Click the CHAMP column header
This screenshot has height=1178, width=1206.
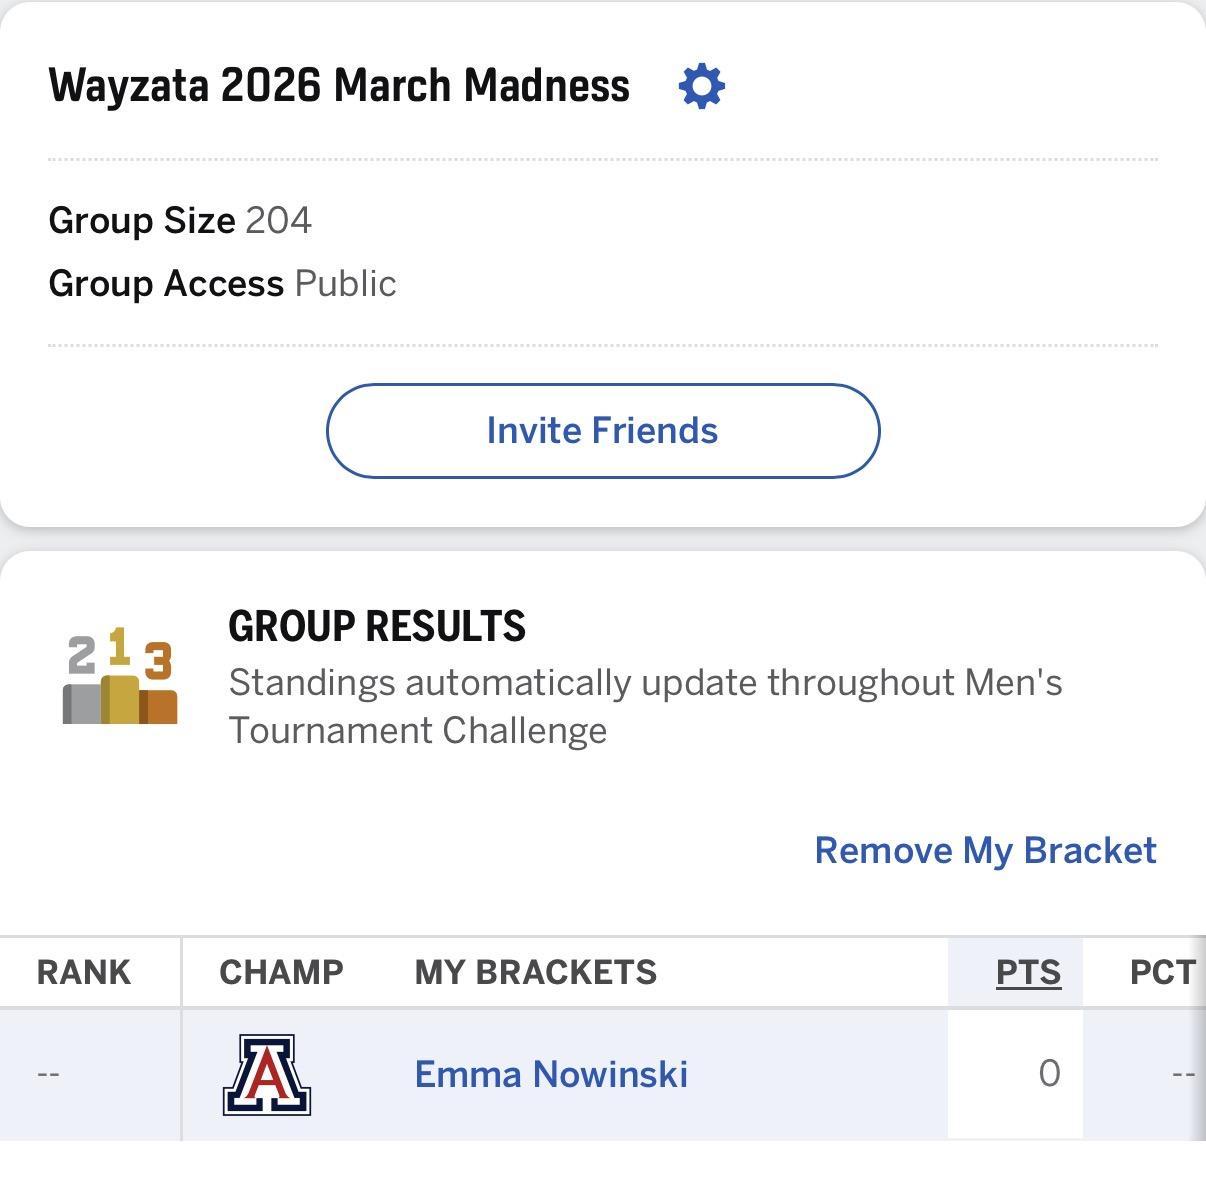point(281,972)
